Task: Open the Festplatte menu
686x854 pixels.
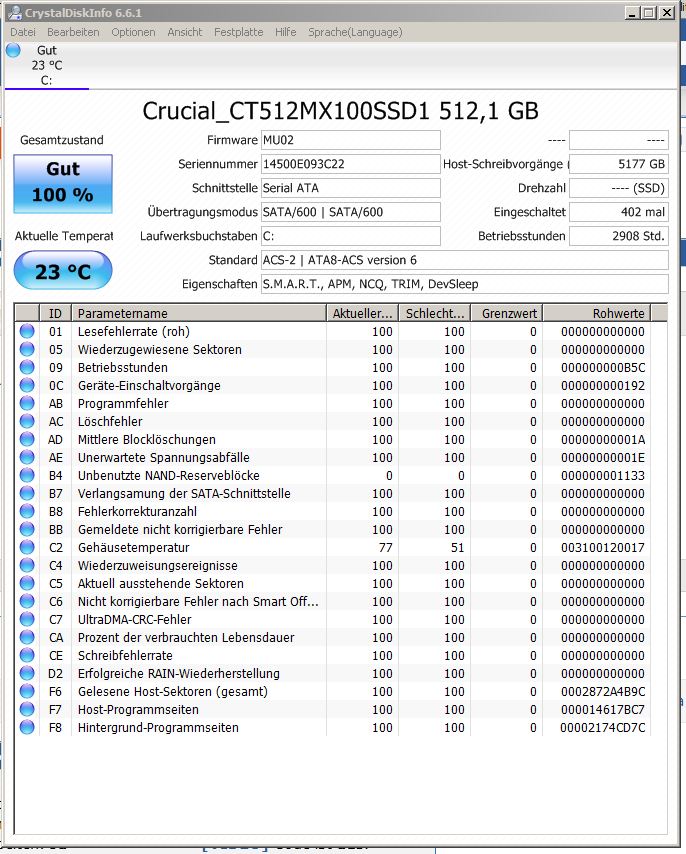Action: [238, 32]
